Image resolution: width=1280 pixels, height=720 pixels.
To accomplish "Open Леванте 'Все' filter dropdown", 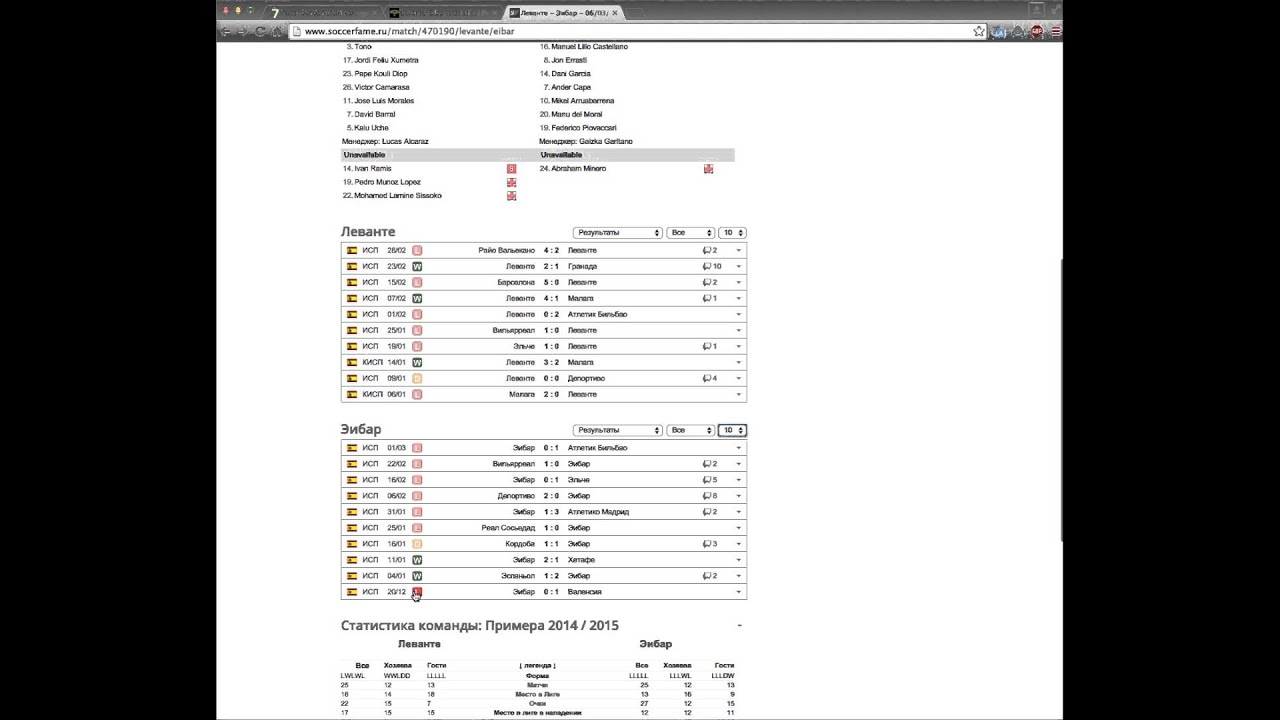I will tap(690, 233).
